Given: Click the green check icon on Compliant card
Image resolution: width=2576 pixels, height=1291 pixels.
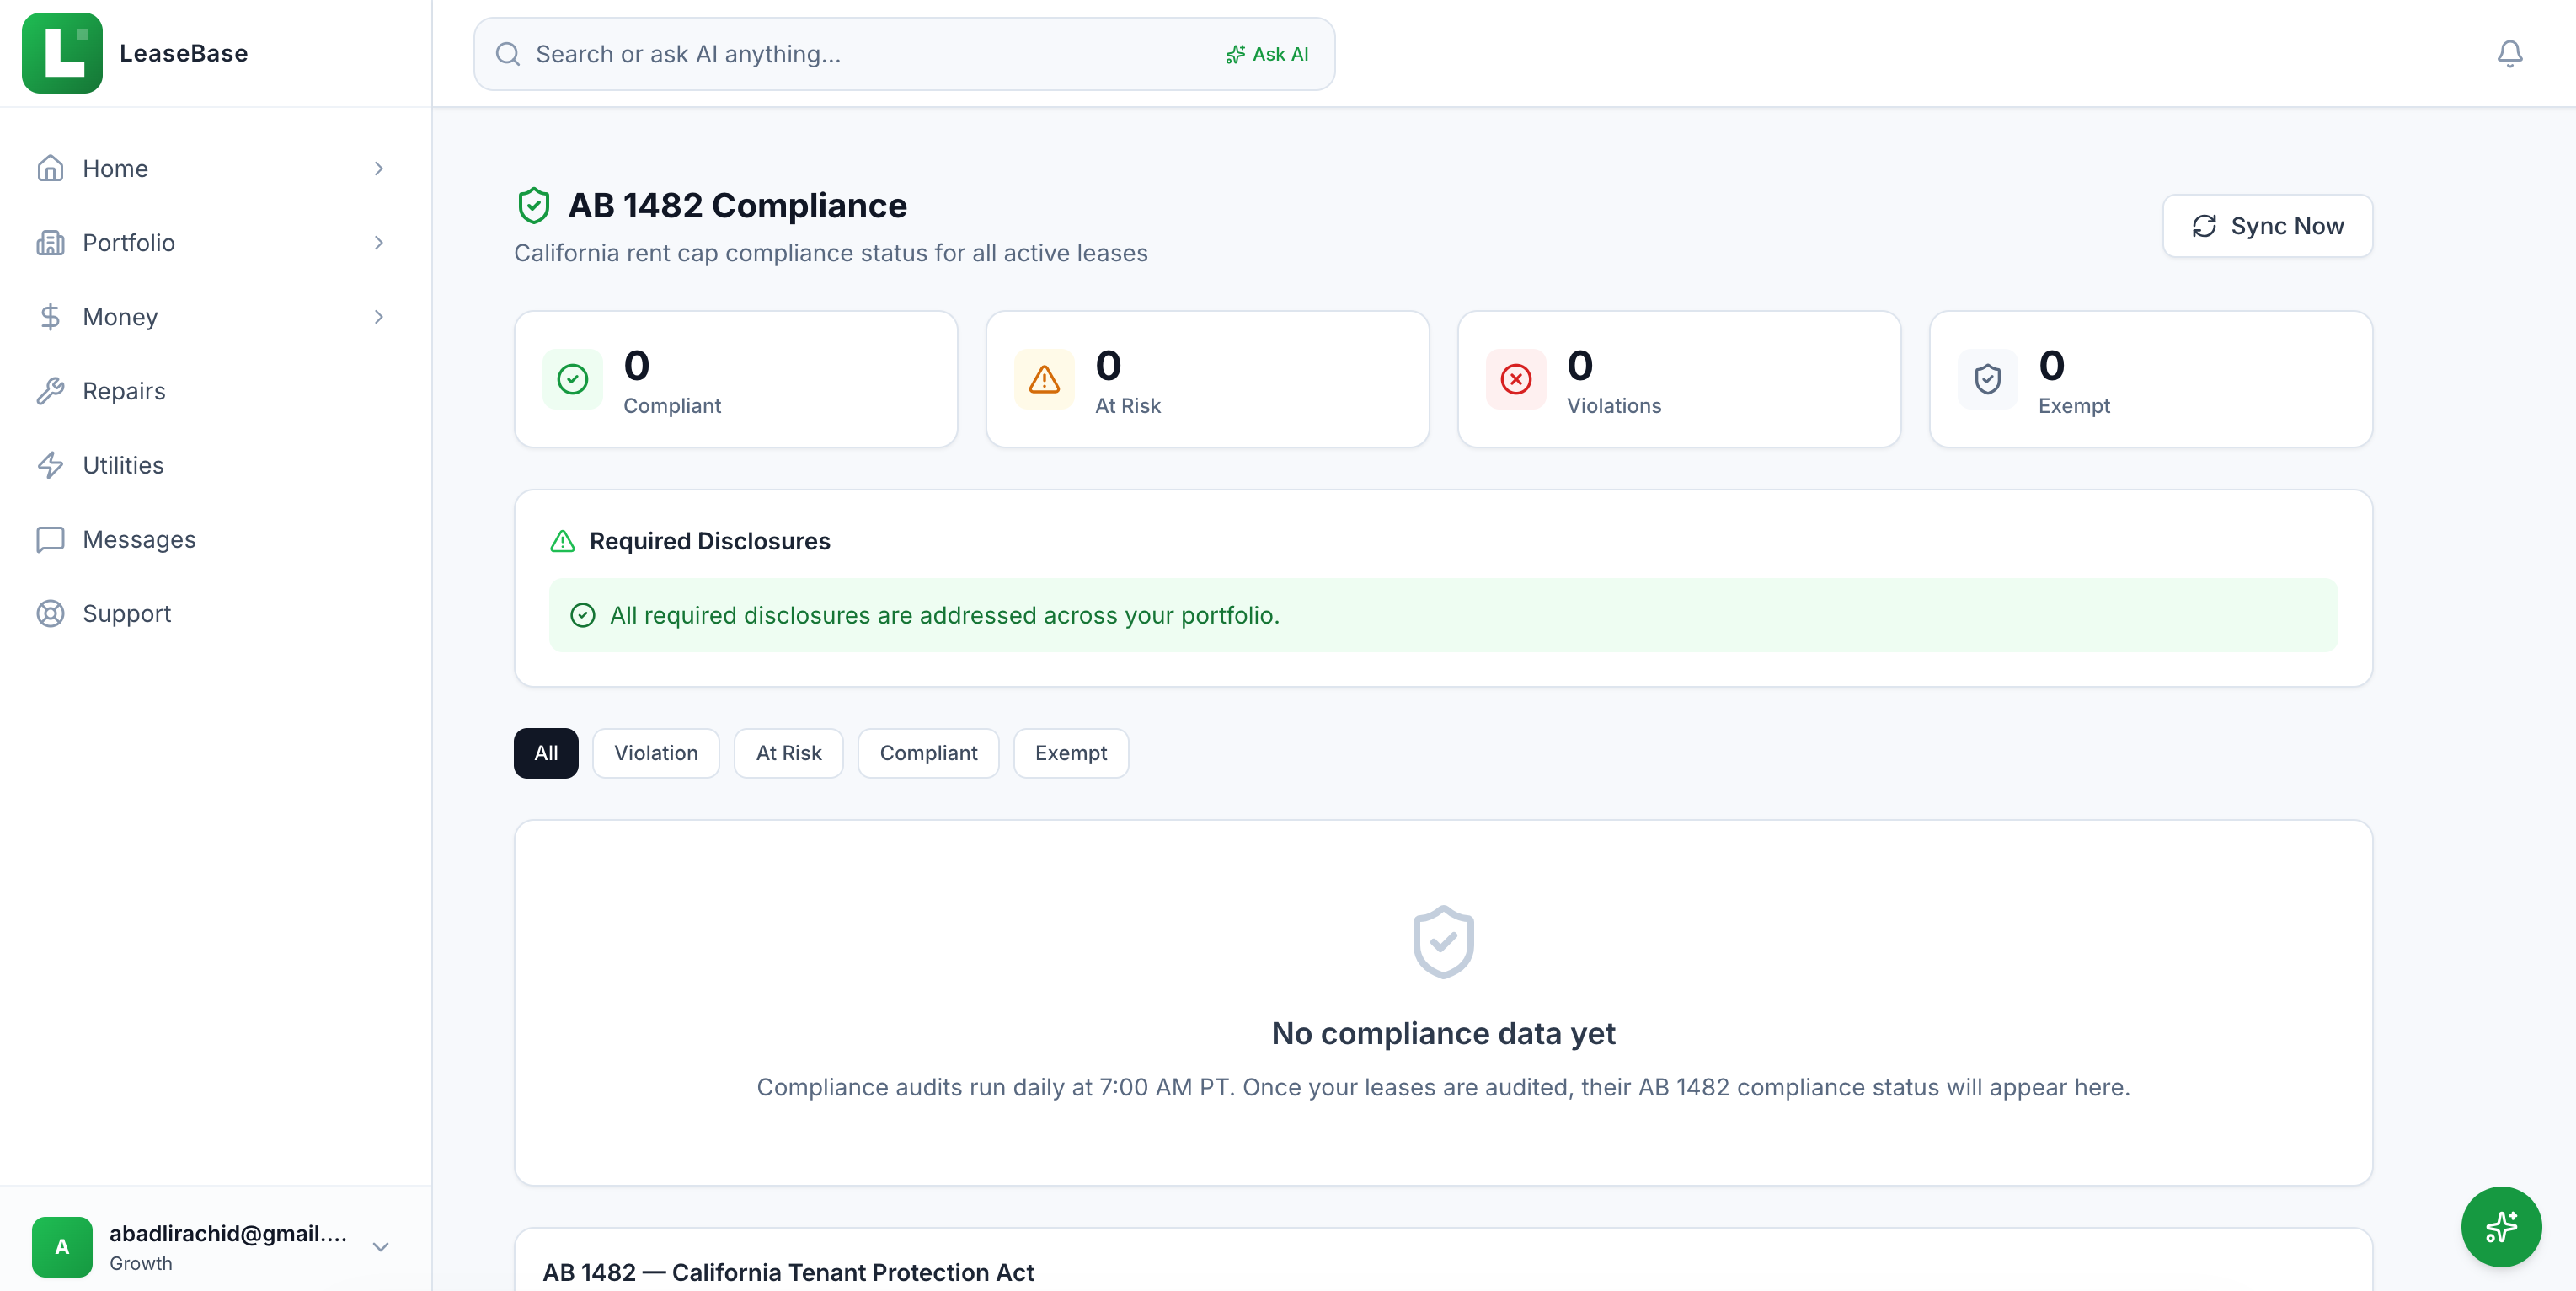Looking at the screenshot, I should (573, 379).
